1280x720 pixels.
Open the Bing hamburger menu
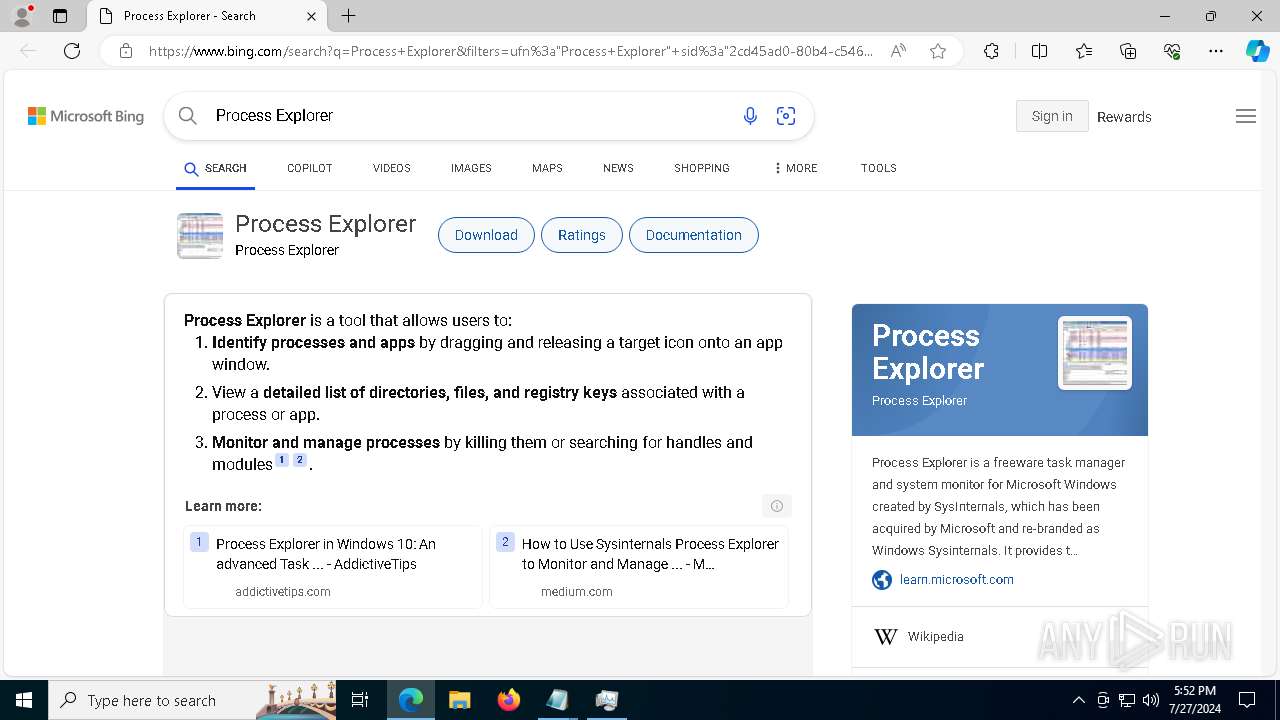(x=1245, y=116)
